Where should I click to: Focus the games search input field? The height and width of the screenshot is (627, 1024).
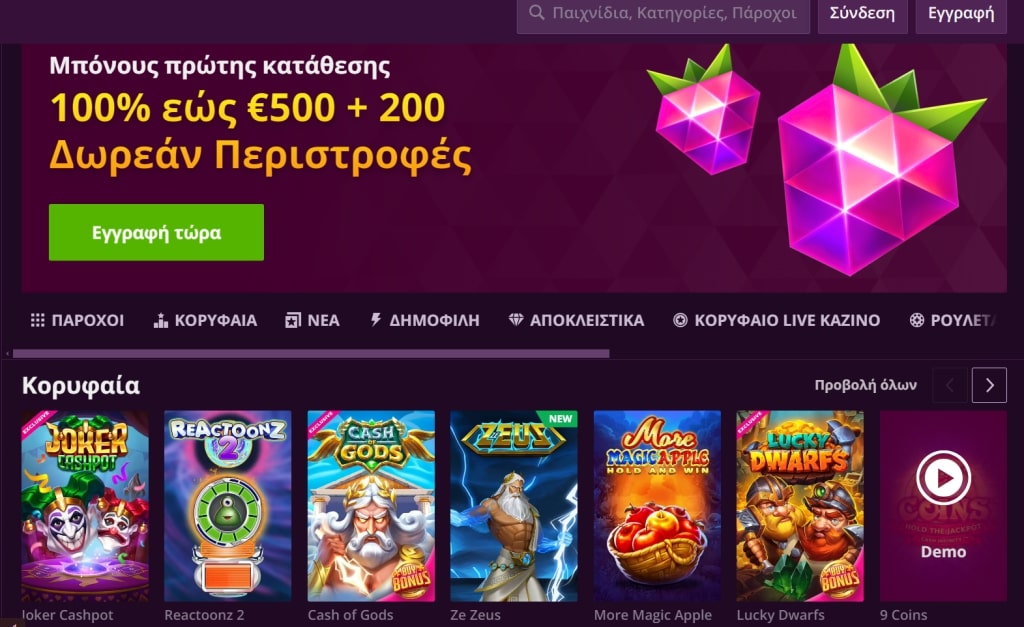pos(663,13)
